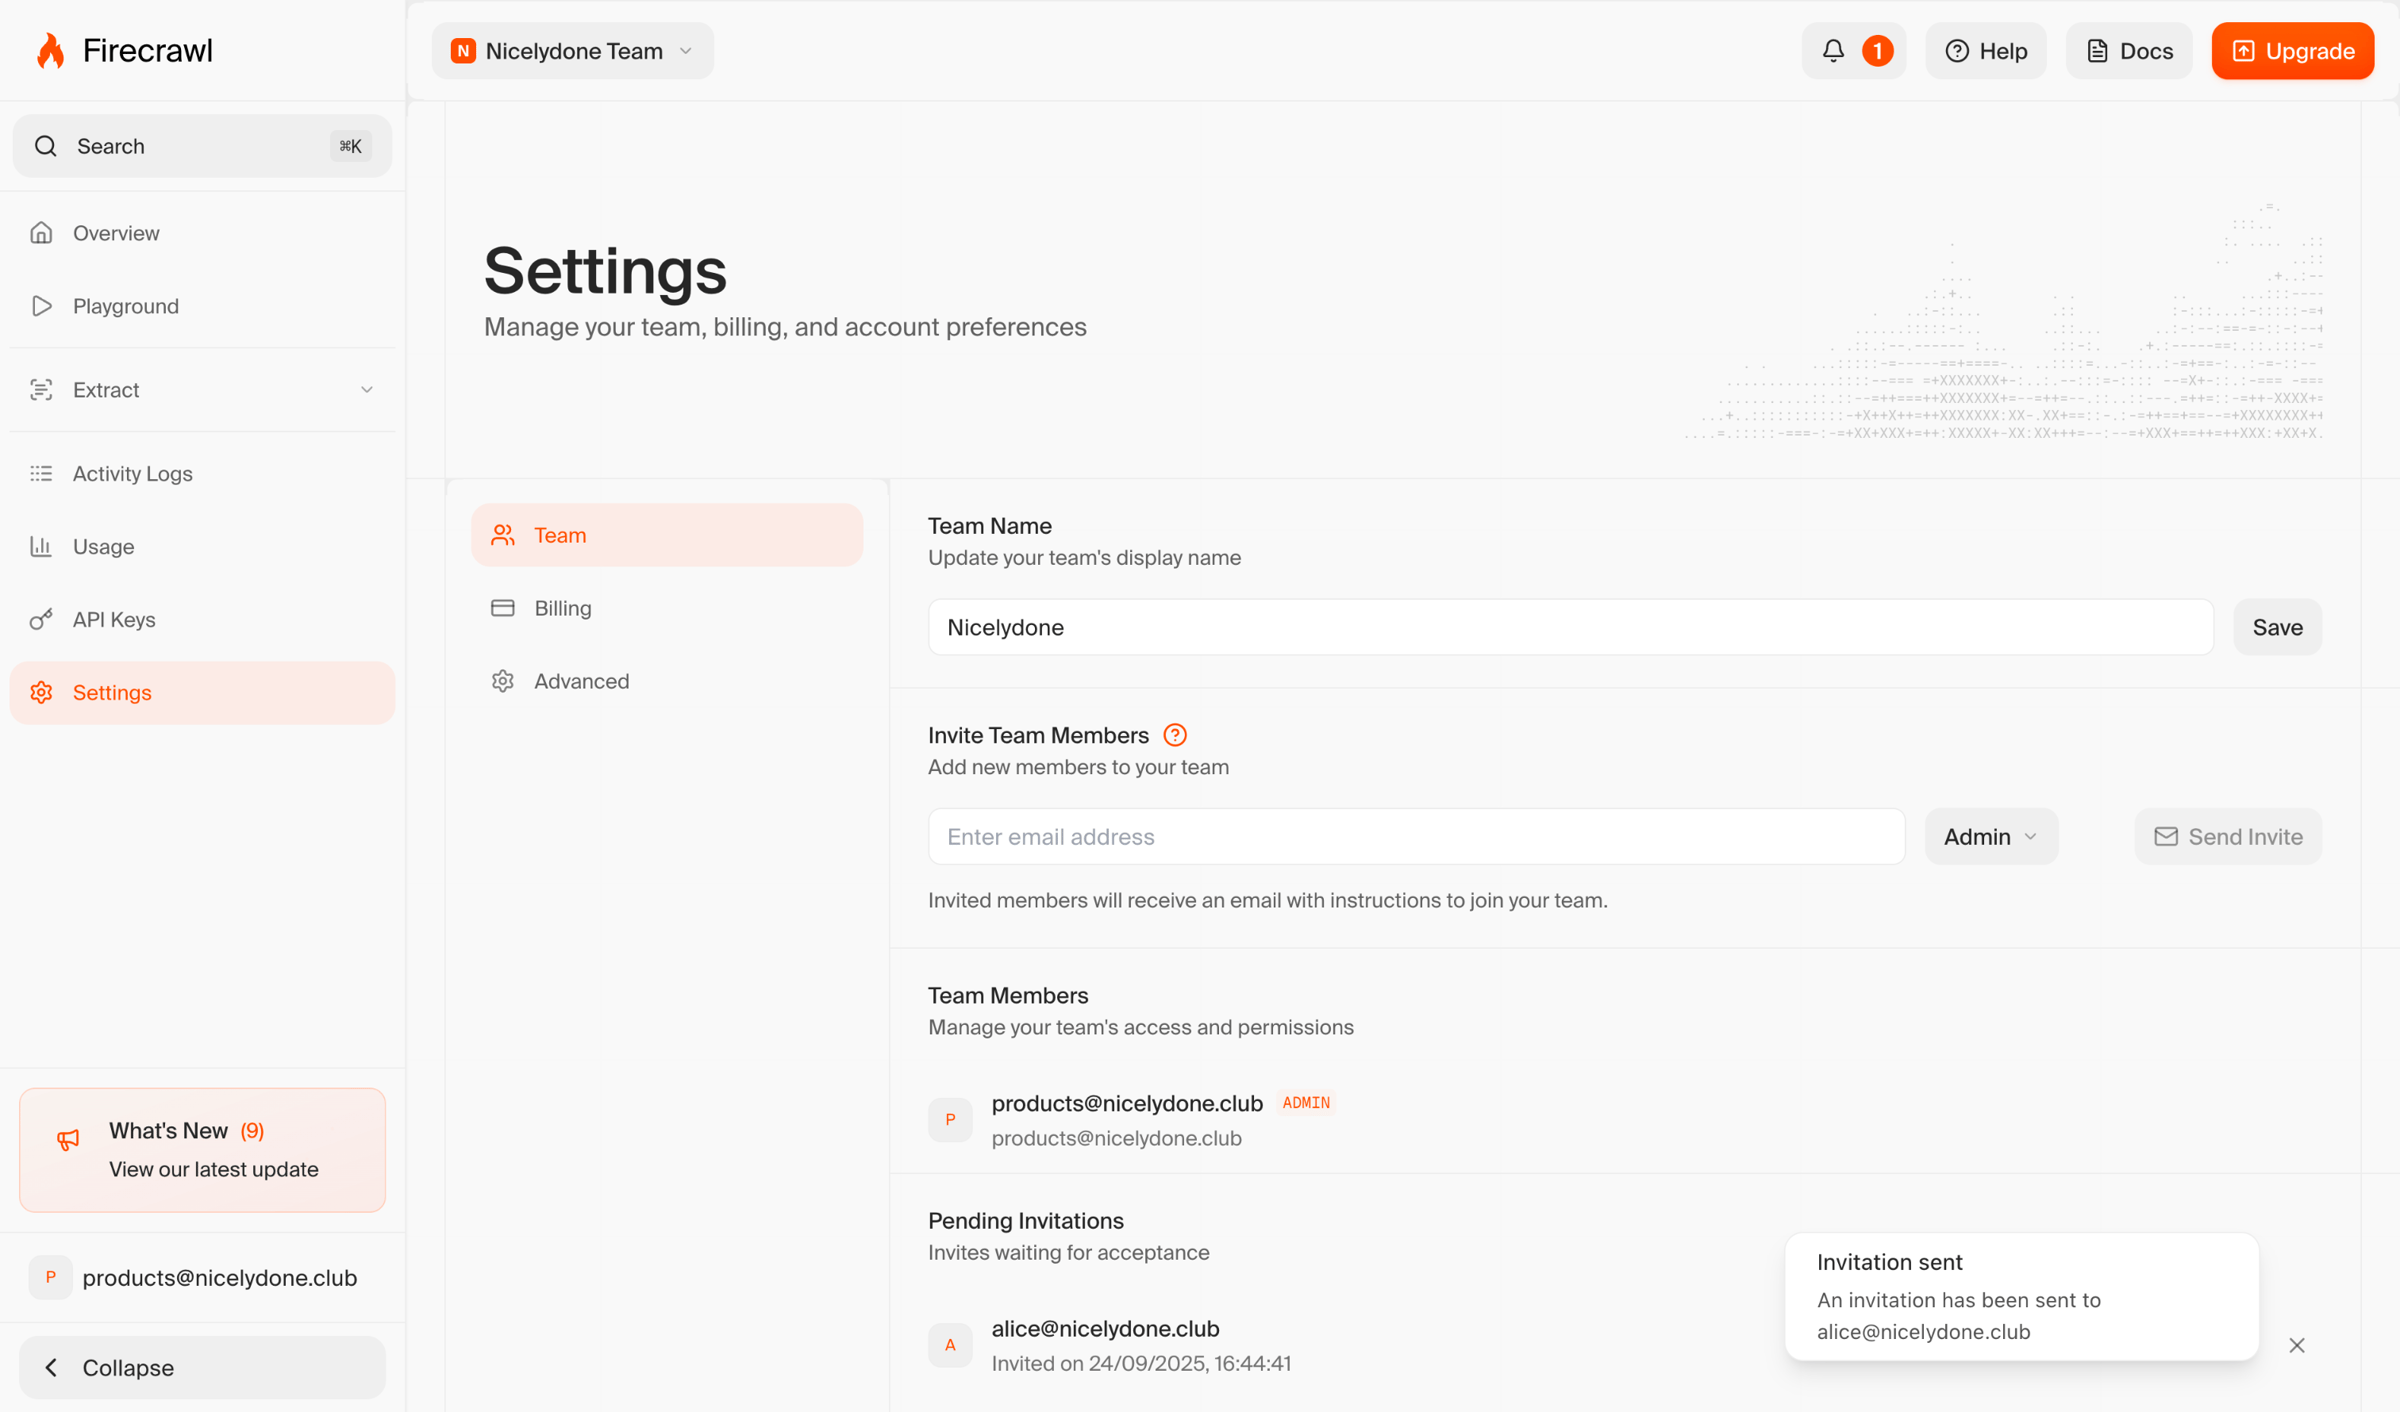
Task: Click the notification count badge
Action: [1877, 51]
